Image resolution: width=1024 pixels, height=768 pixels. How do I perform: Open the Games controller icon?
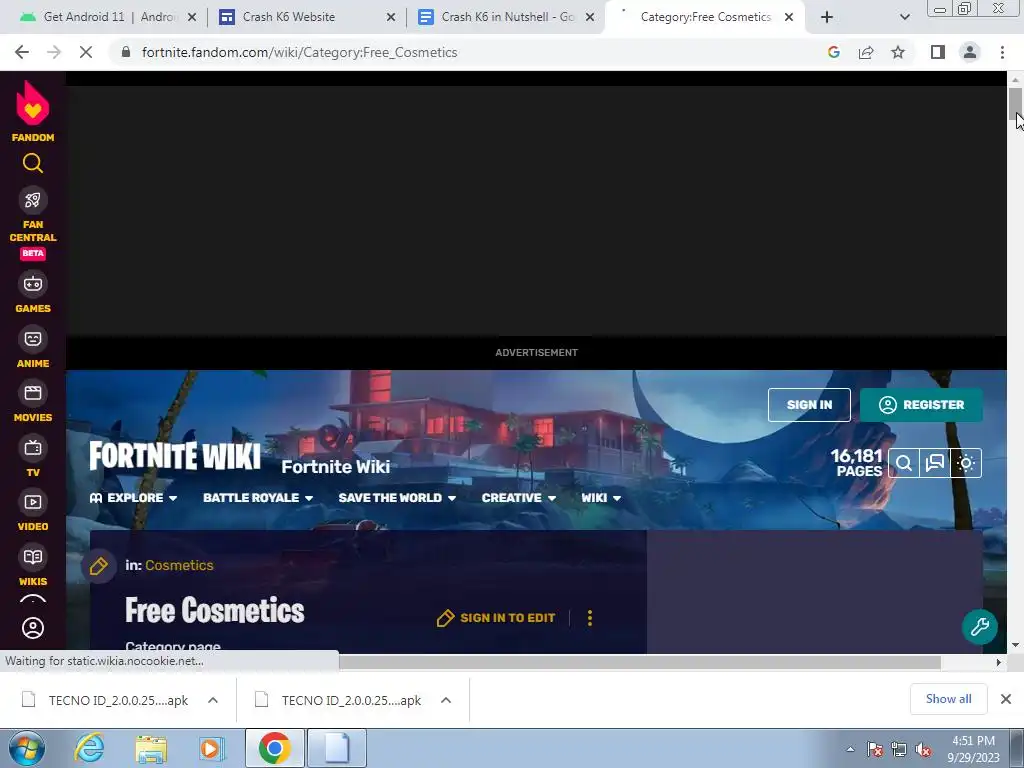pyautogui.click(x=33, y=284)
